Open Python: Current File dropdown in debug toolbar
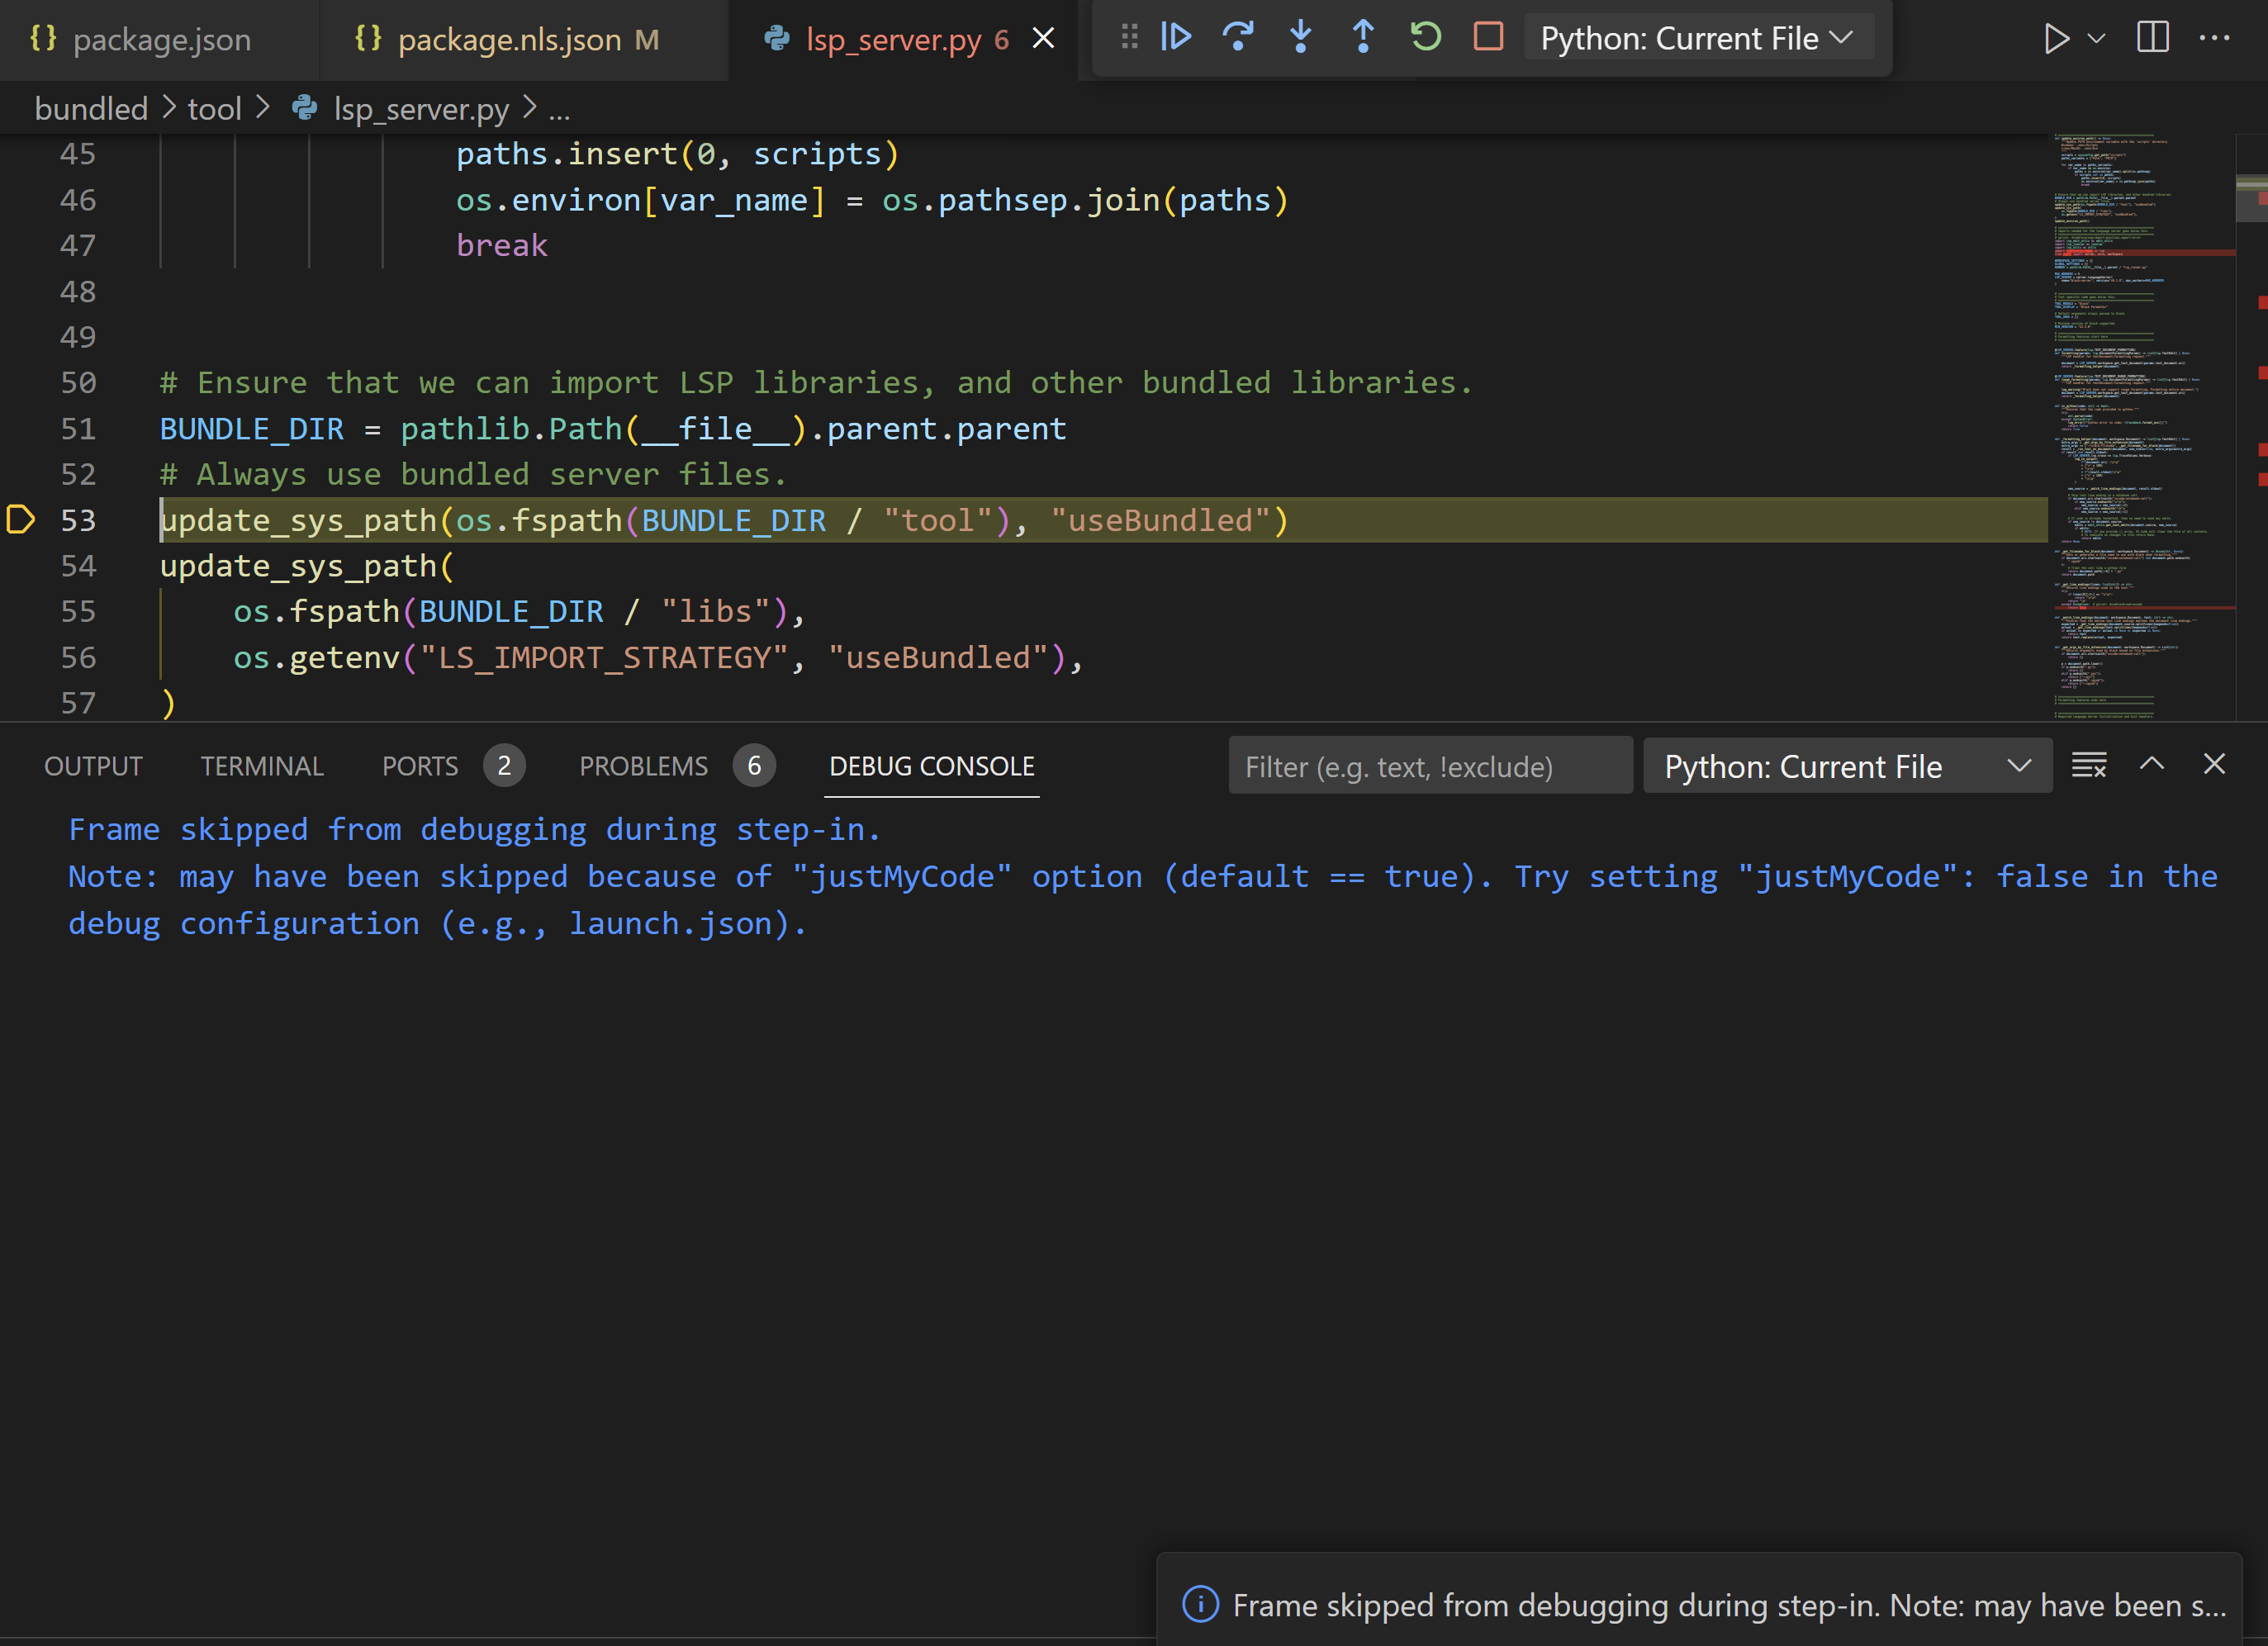 tap(1697, 38)
